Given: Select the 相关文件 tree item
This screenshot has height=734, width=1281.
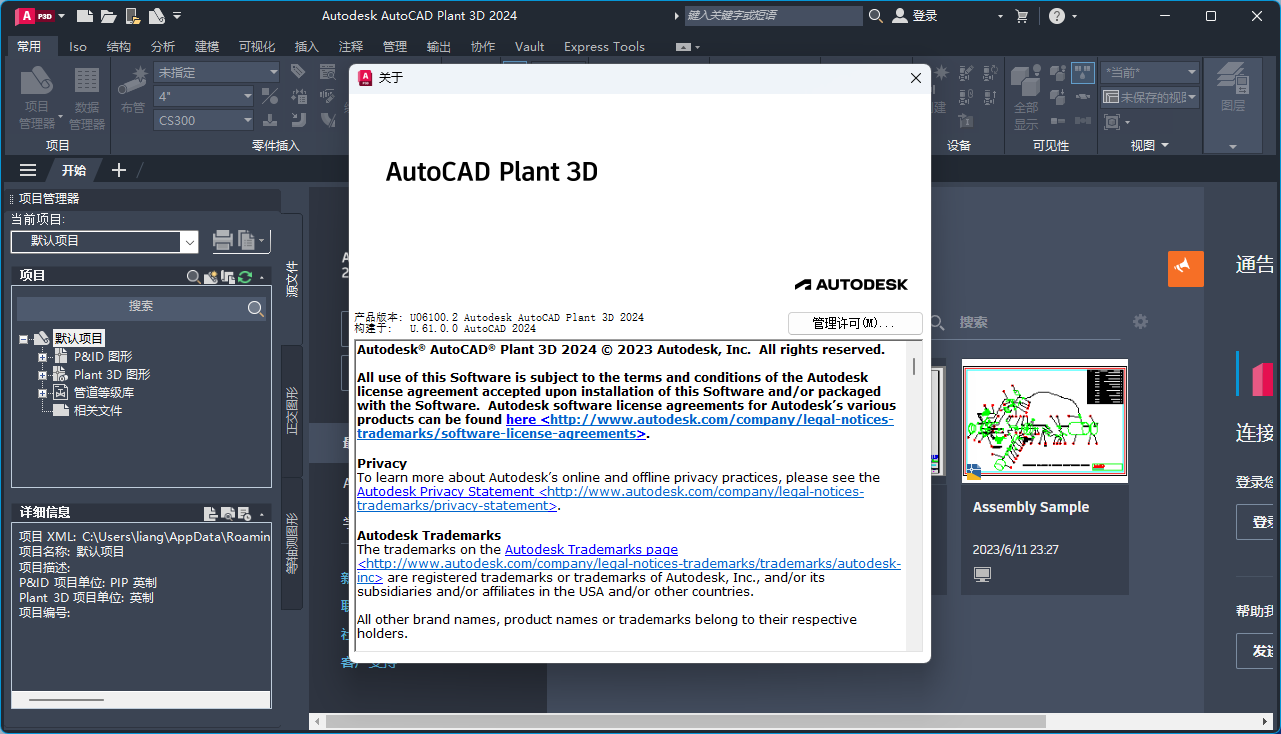Looking at the screenshot, I should [97, 410].
